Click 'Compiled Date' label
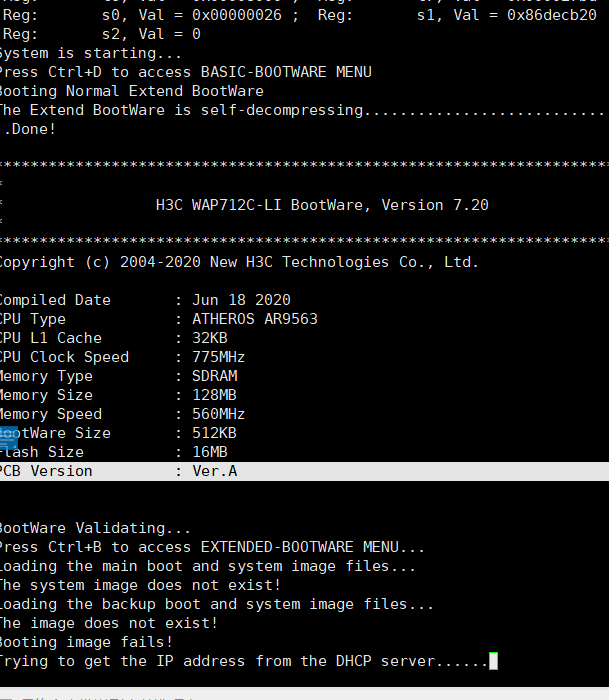This screenshot has height=700, width=609. (55, 300)
